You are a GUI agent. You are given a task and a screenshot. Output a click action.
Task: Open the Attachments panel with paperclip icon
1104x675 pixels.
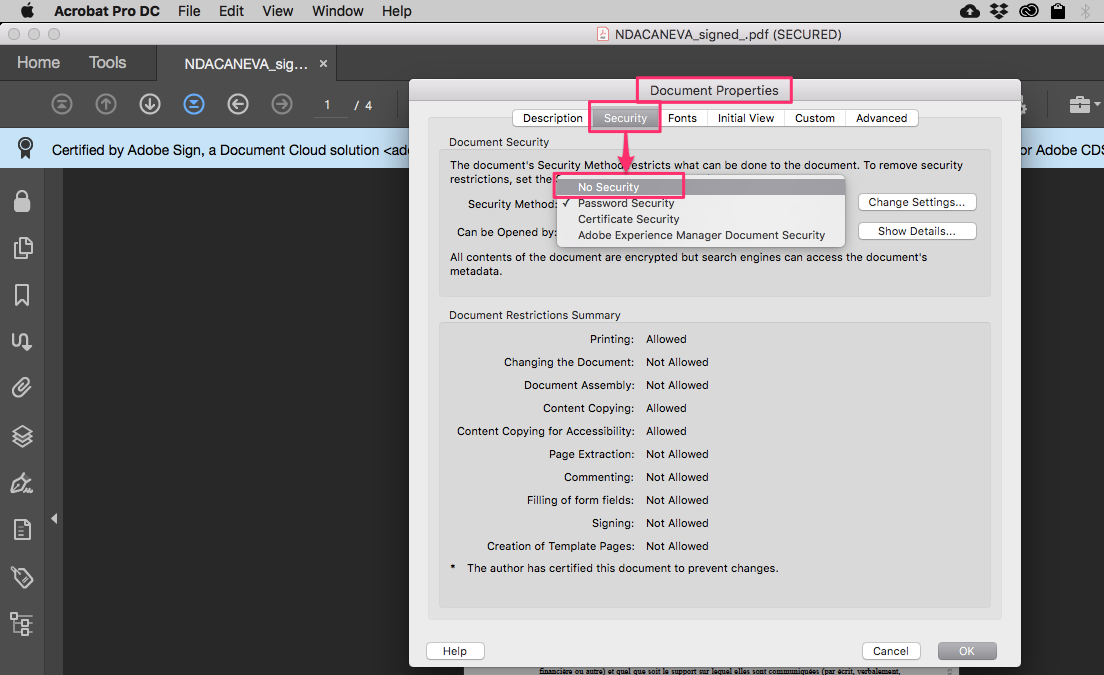tap(22, 388)
